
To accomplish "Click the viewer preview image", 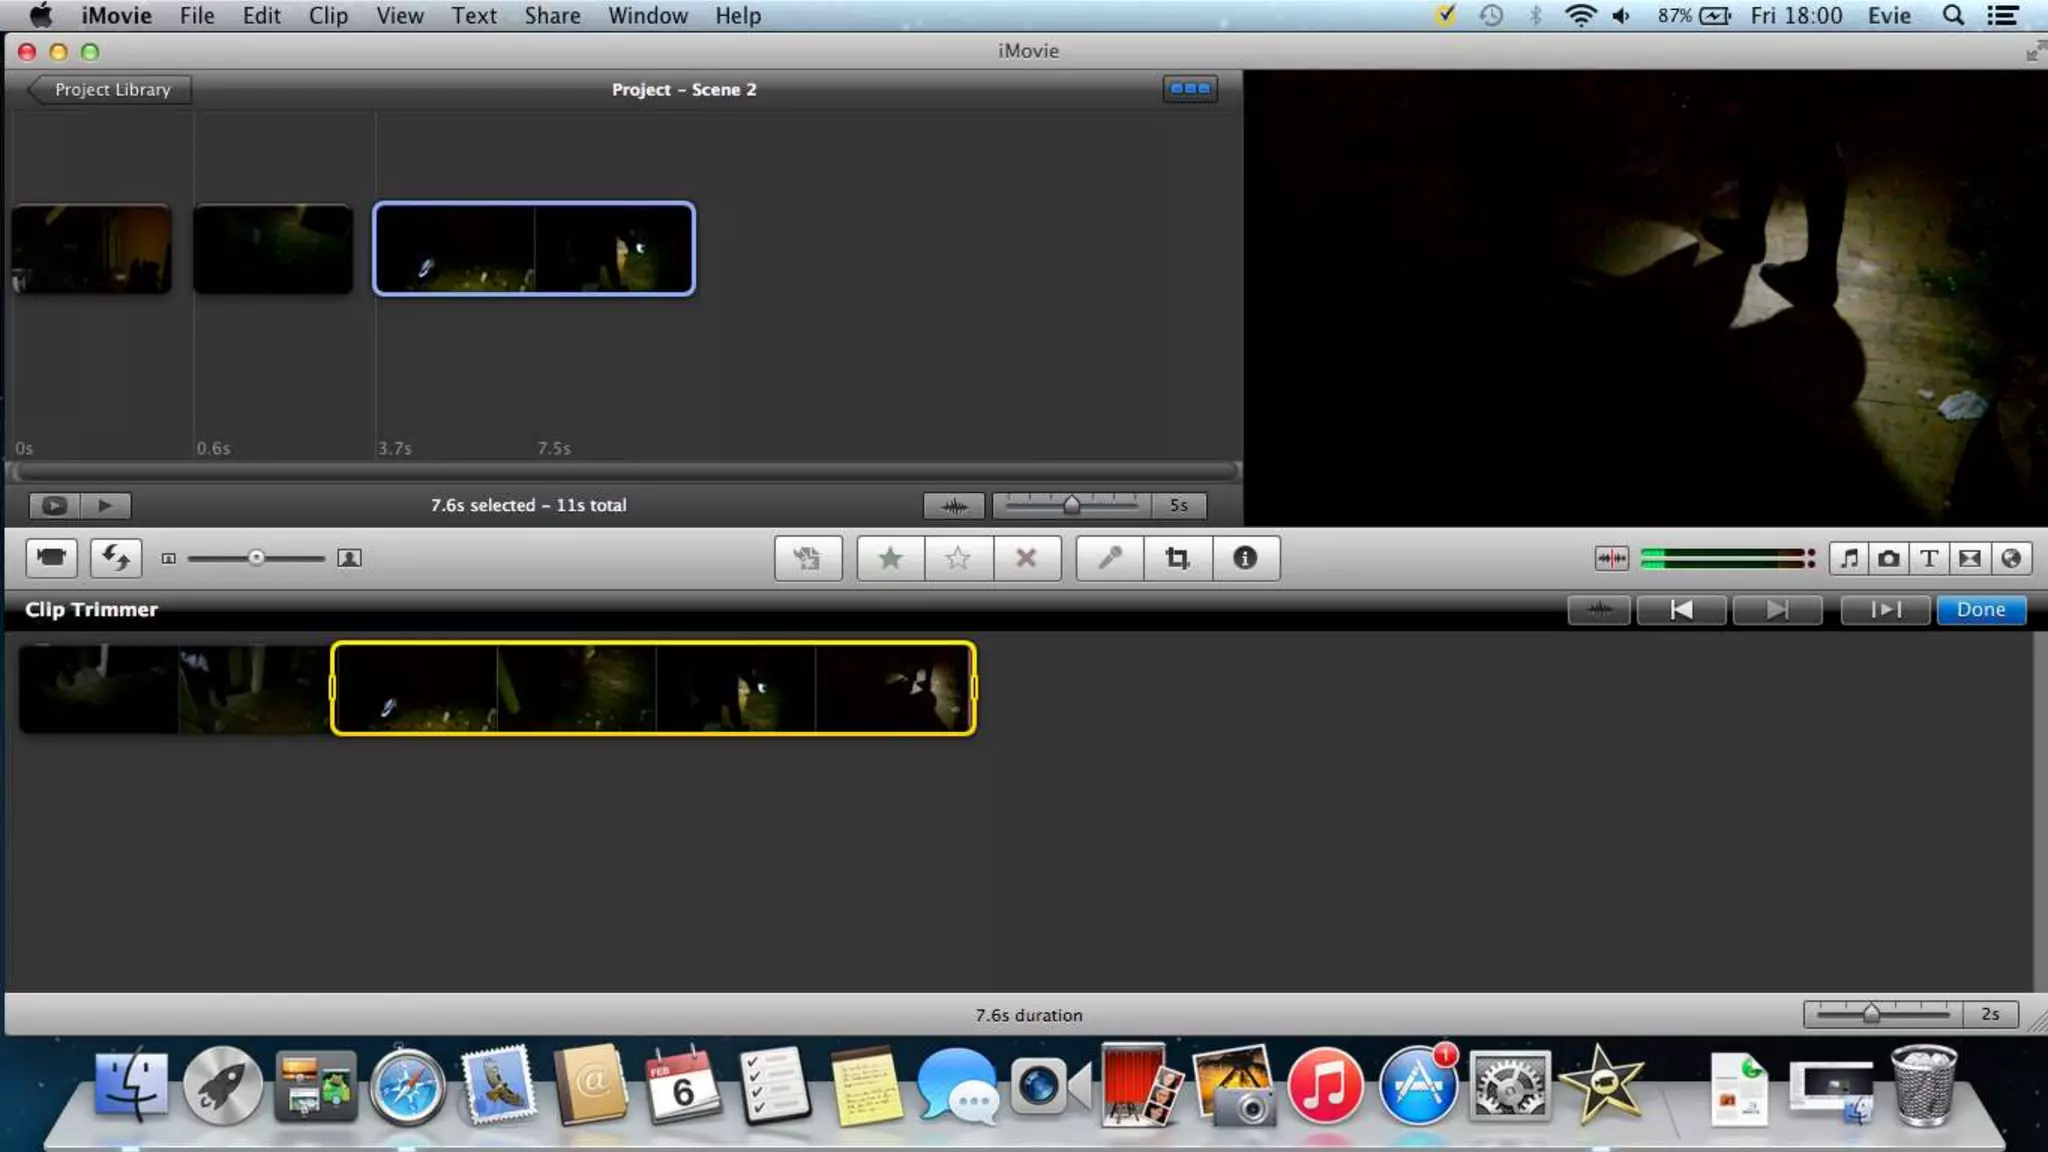I will 1645,298.
